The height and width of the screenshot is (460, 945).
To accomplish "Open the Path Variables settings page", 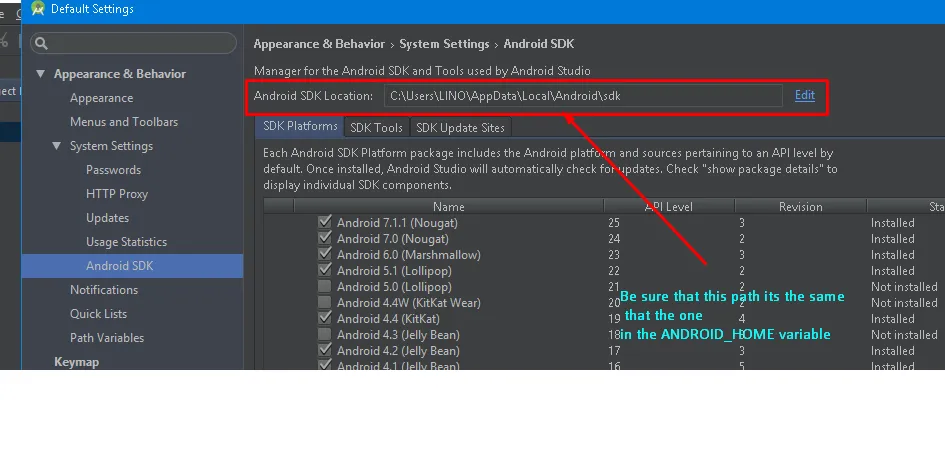I will (107, 338).
